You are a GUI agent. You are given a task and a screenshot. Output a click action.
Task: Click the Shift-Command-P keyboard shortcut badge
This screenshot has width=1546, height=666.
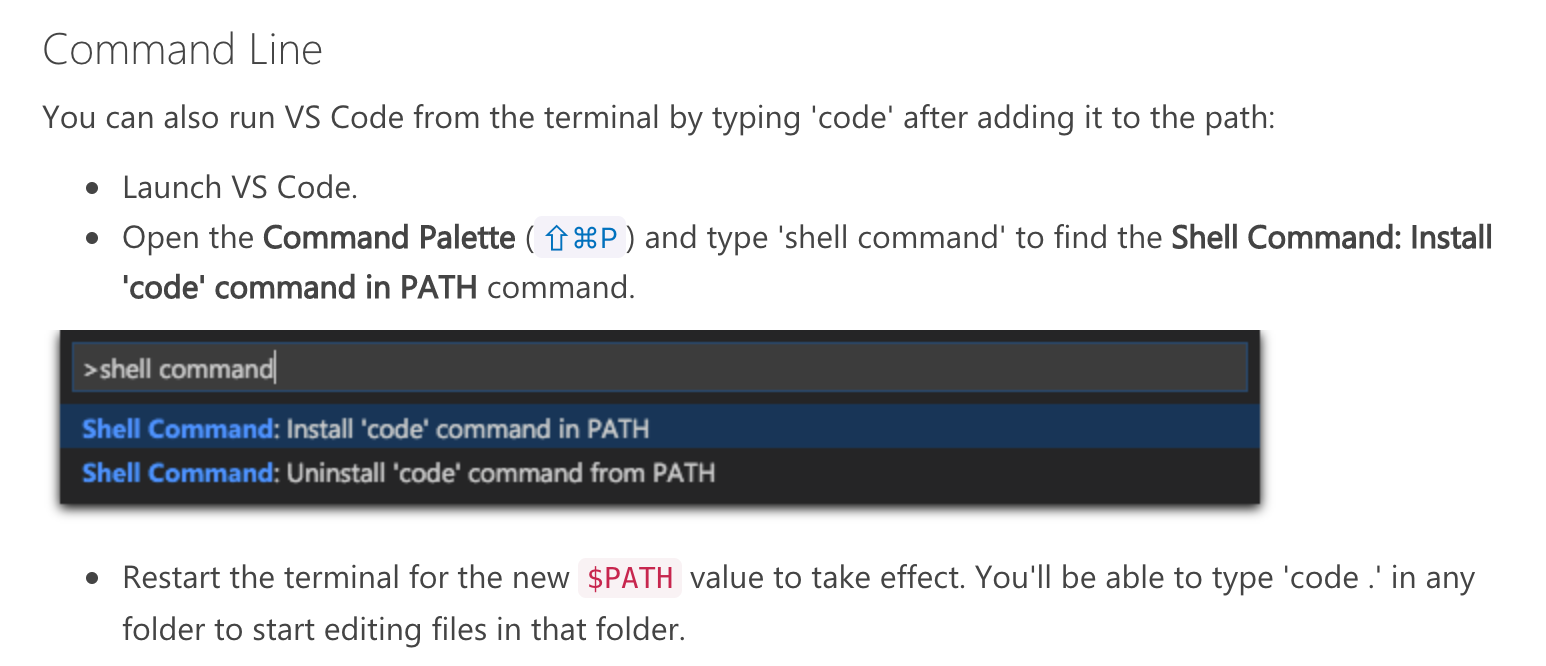580,237
